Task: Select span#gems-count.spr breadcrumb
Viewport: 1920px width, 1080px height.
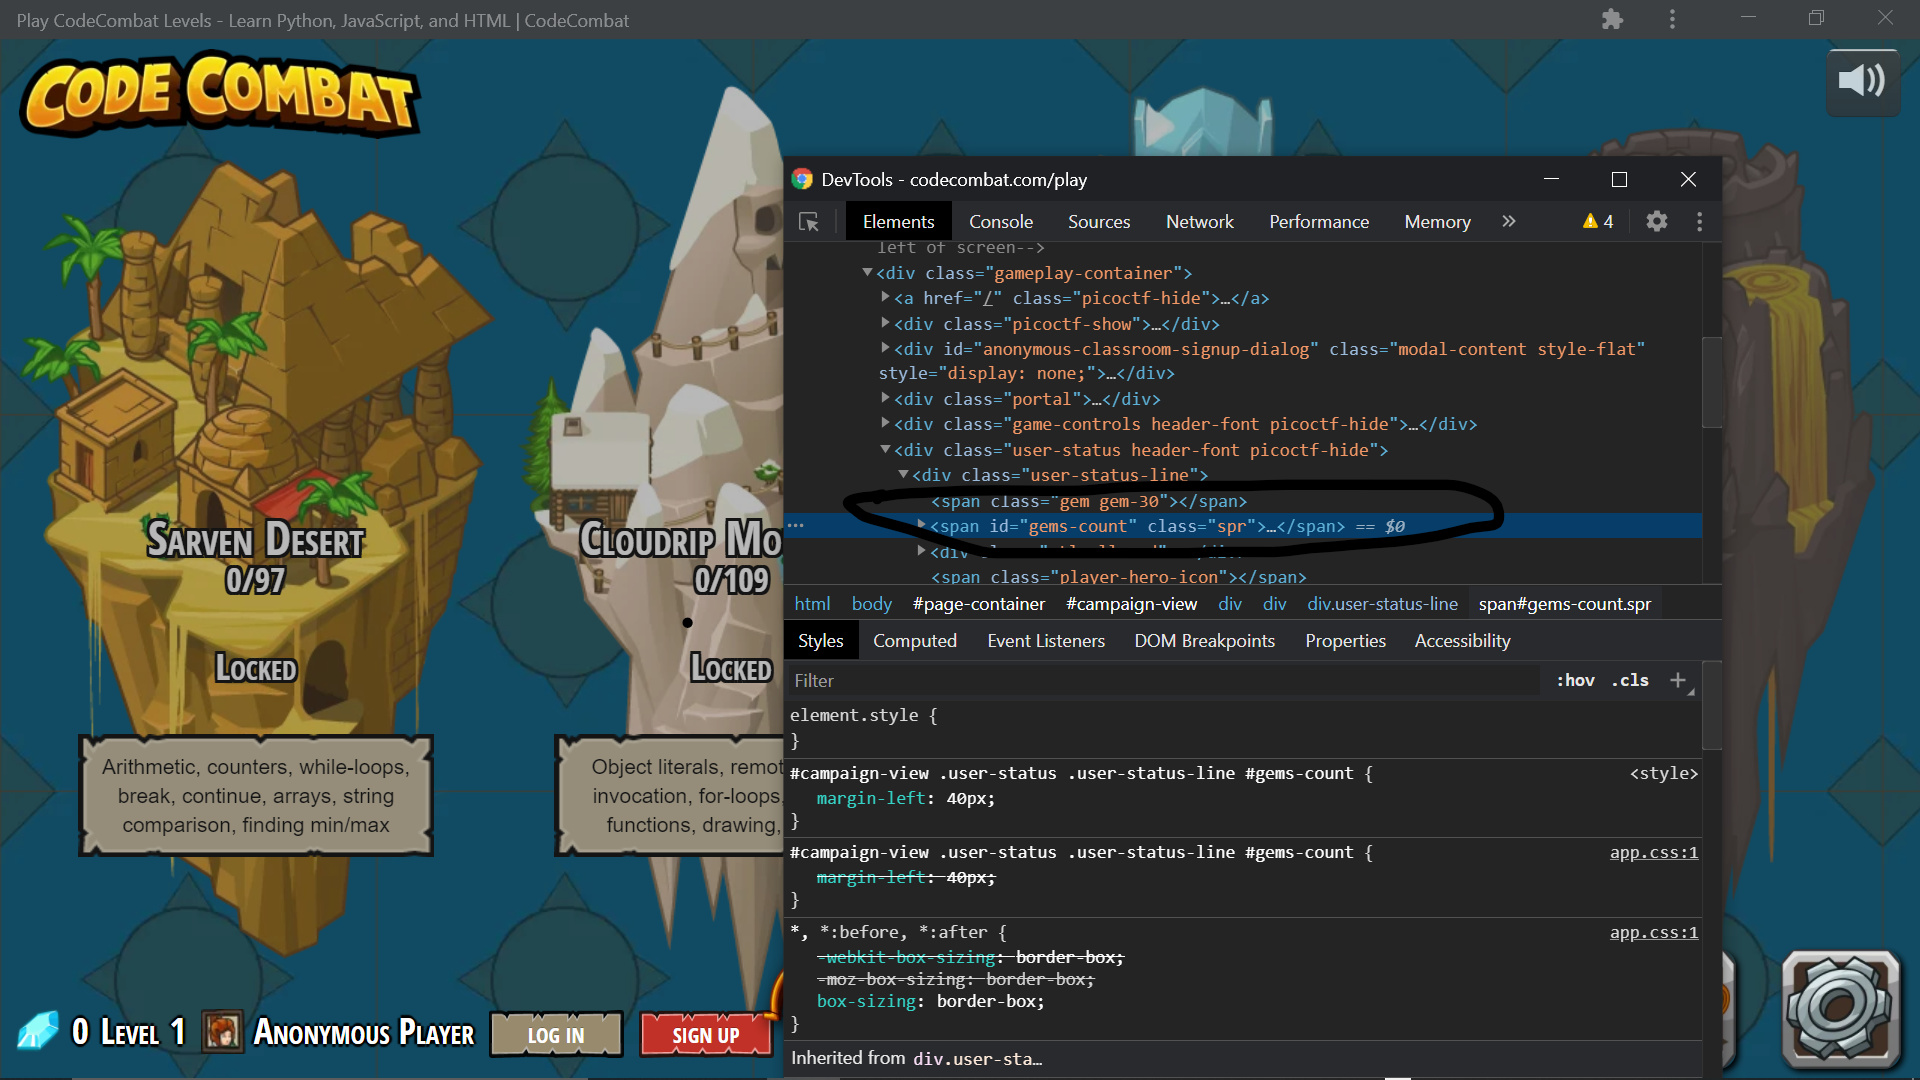Action: pyautogui.click(x=1564, y=604)
